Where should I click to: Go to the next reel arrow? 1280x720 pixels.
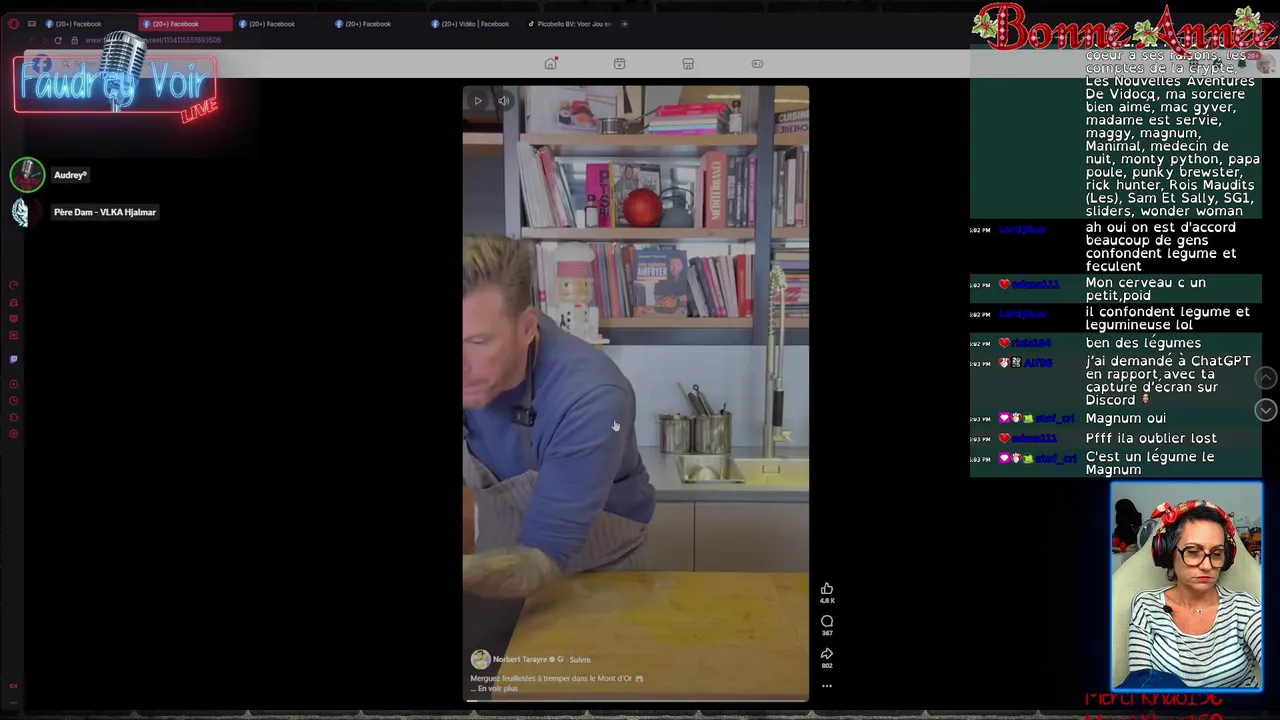tap(1266, 410)
